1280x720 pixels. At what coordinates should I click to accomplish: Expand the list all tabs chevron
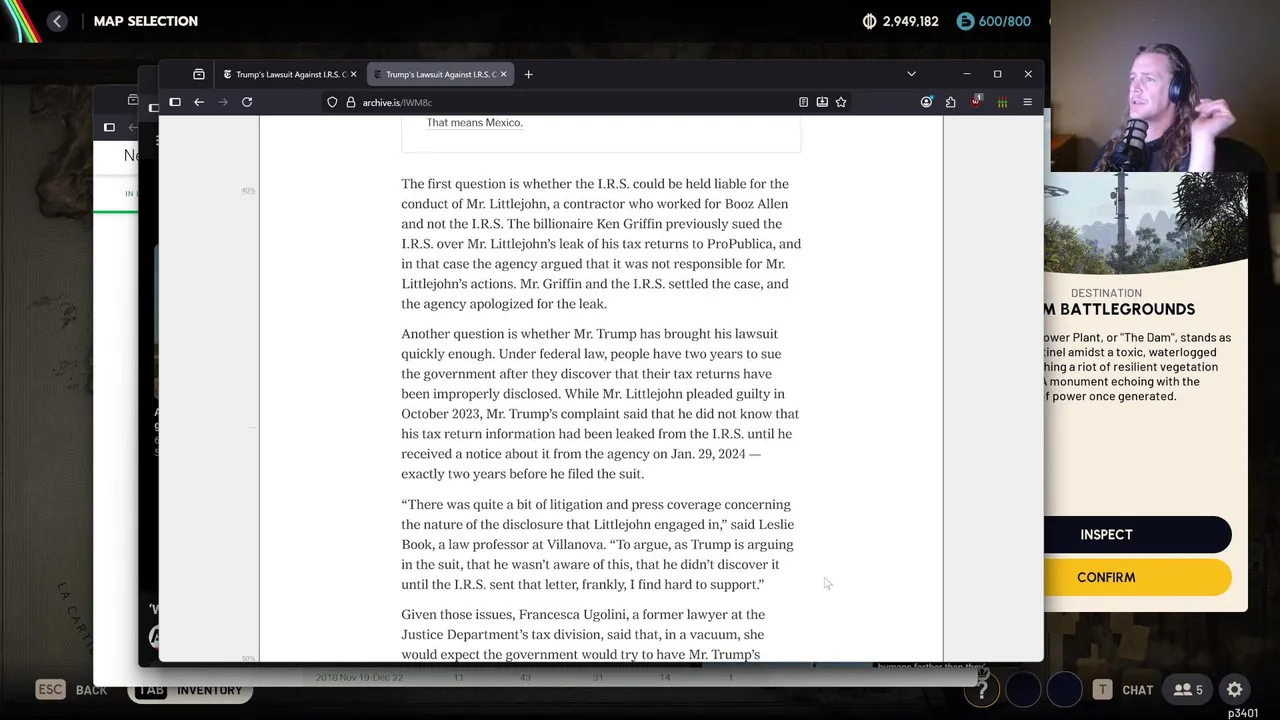[911, 74]
